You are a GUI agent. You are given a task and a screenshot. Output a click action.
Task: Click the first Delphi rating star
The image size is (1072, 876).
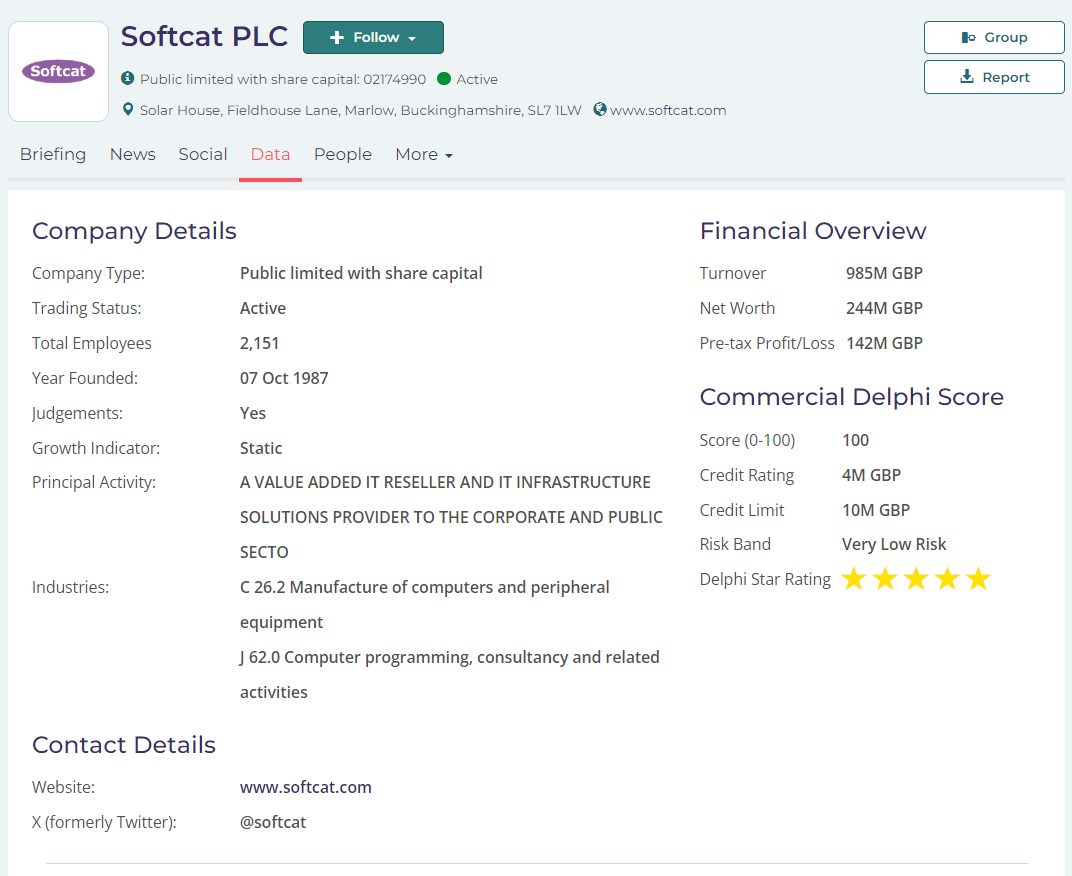click(854, 579)
